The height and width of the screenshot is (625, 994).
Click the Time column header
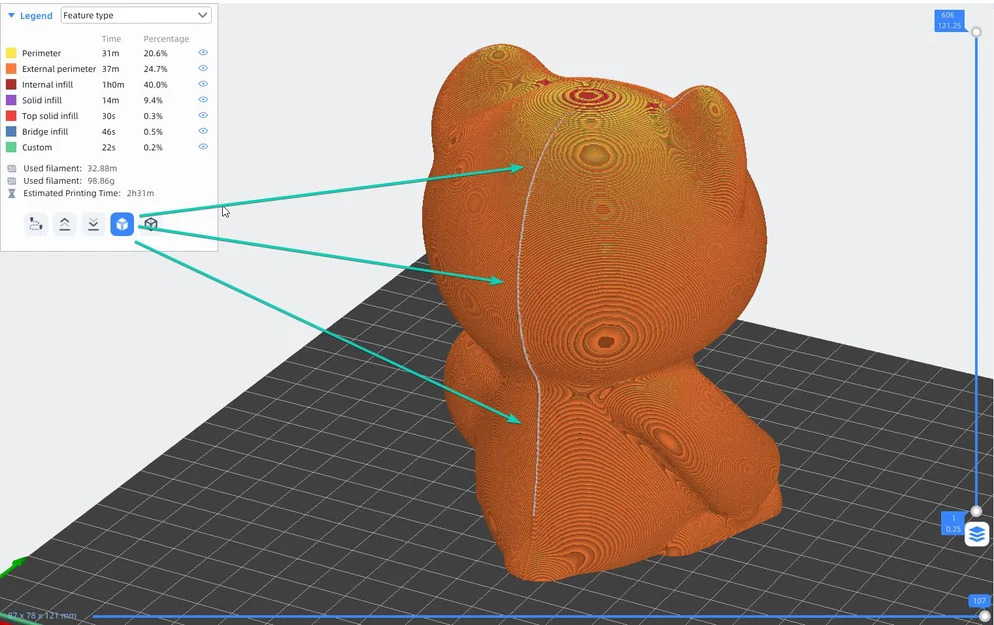coord(112,39)
